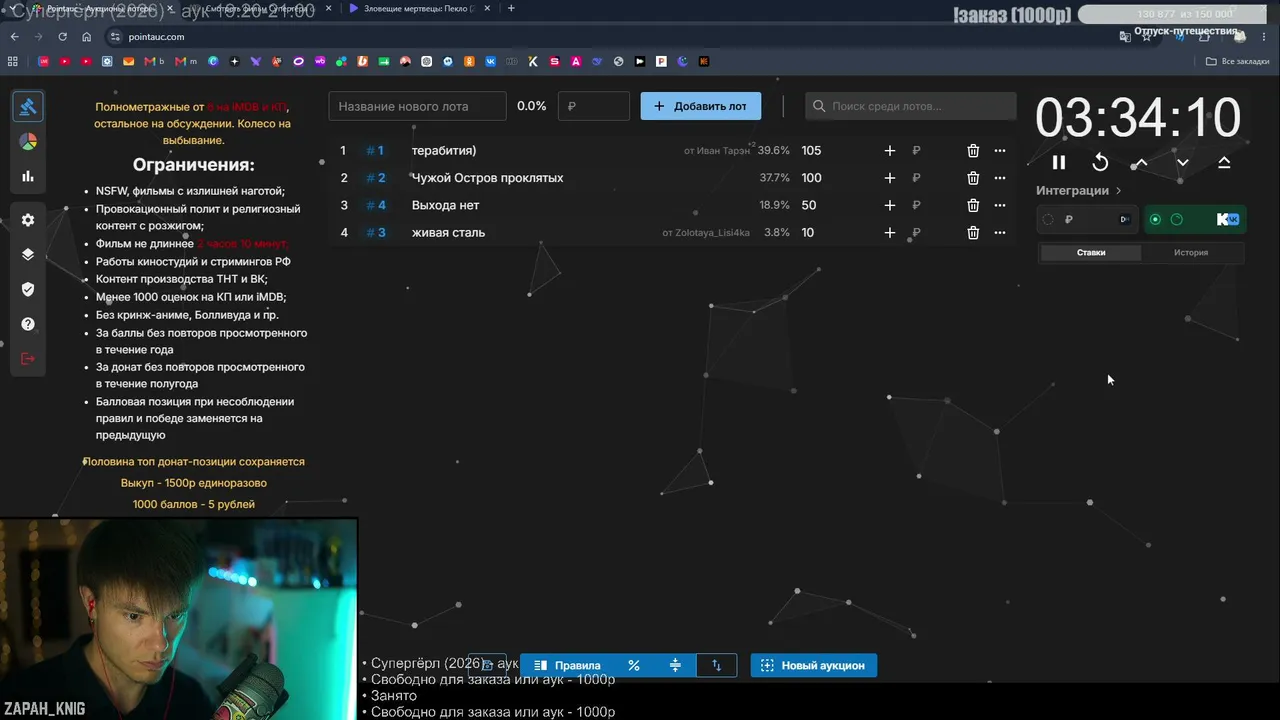The image size is (1280, 720).
Task: Click the compact rows icon in bottom toolbar
Action: [x=675, y=665]
